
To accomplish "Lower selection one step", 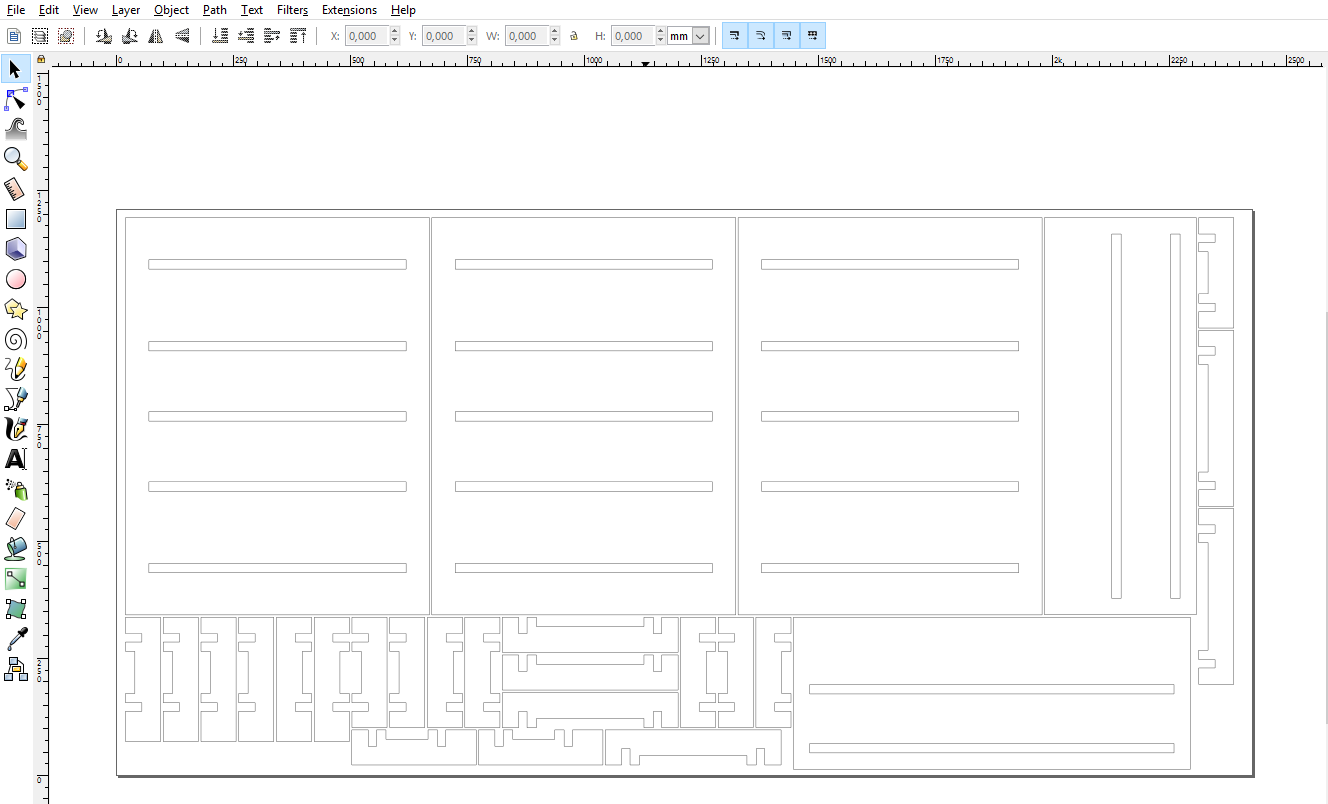I will point(246,36).
